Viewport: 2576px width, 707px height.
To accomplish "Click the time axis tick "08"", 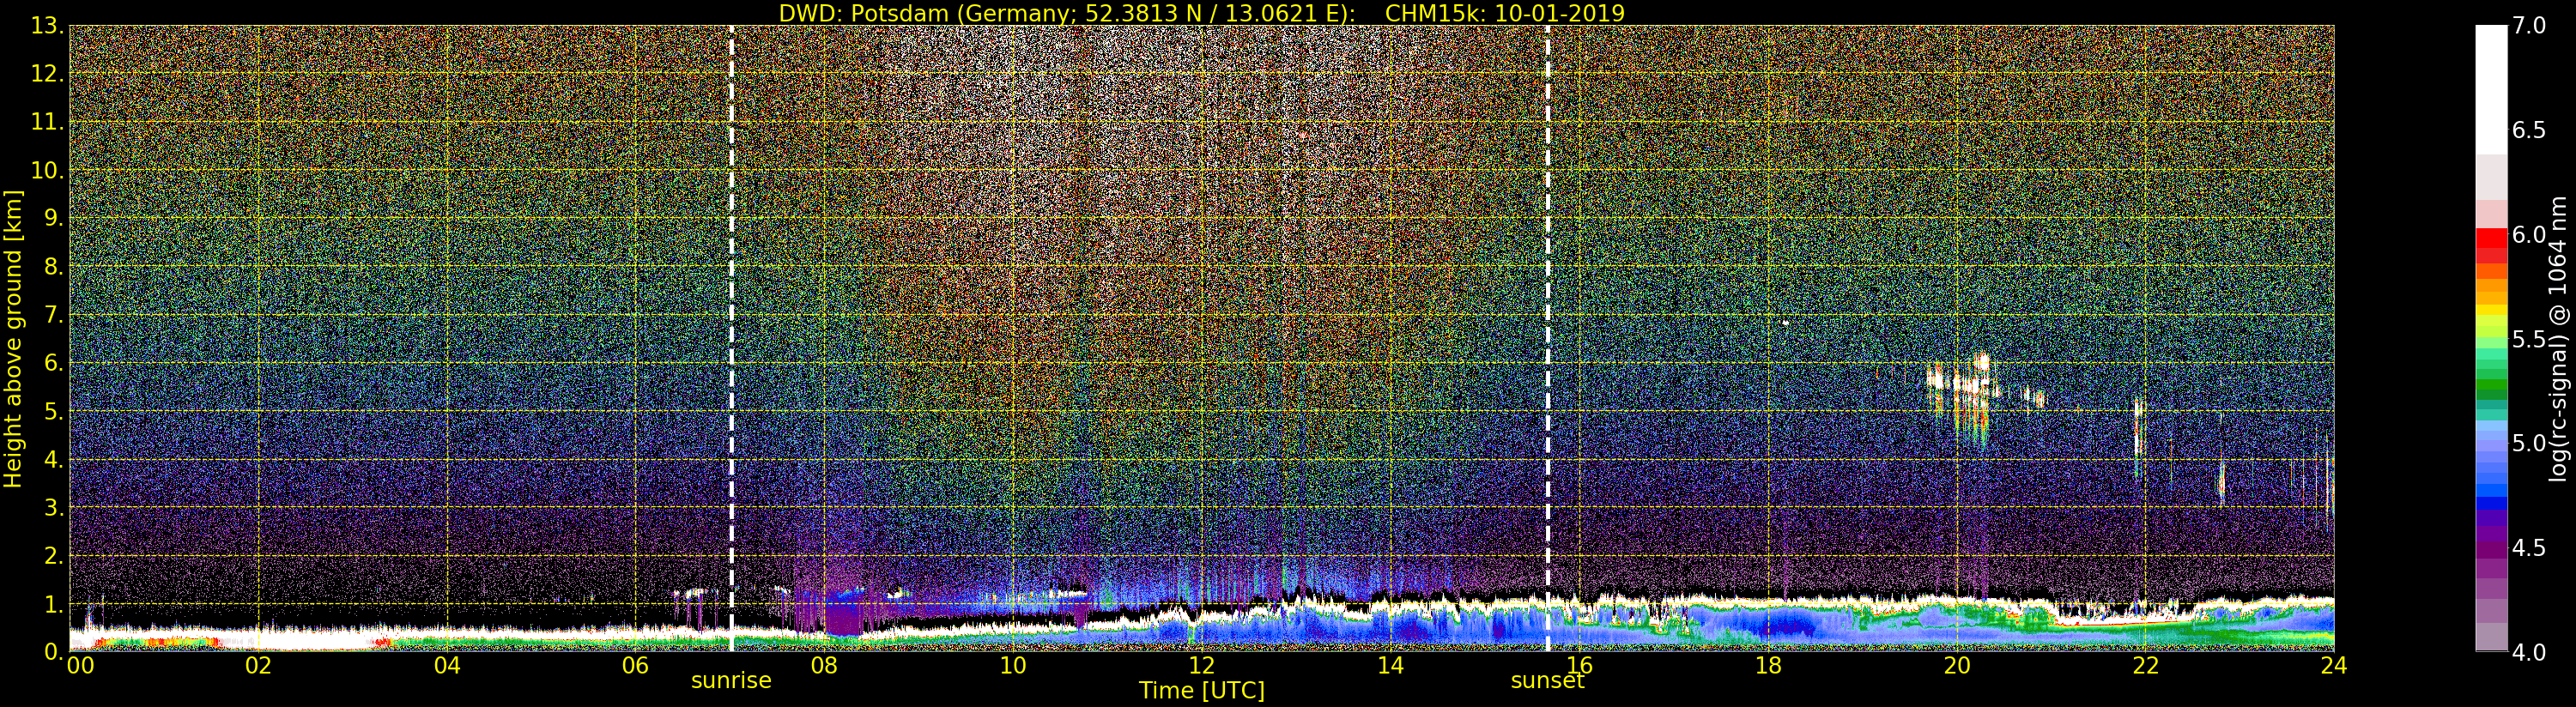I will click(824, 665).
